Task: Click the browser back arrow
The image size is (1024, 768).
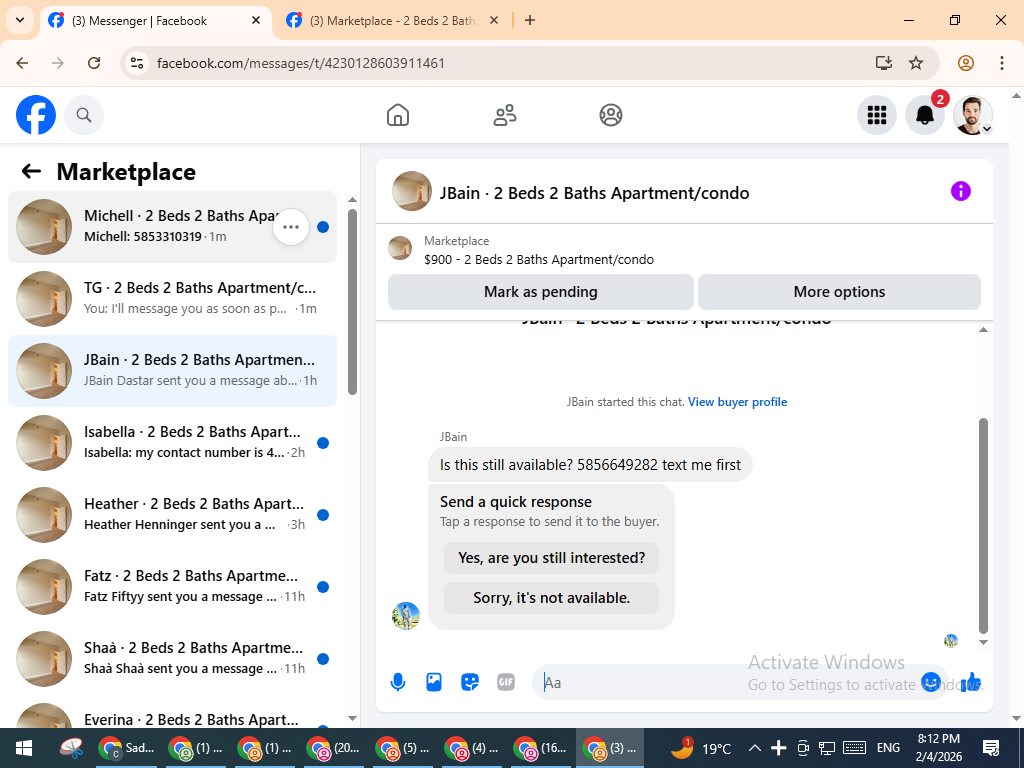Action: 22,63
